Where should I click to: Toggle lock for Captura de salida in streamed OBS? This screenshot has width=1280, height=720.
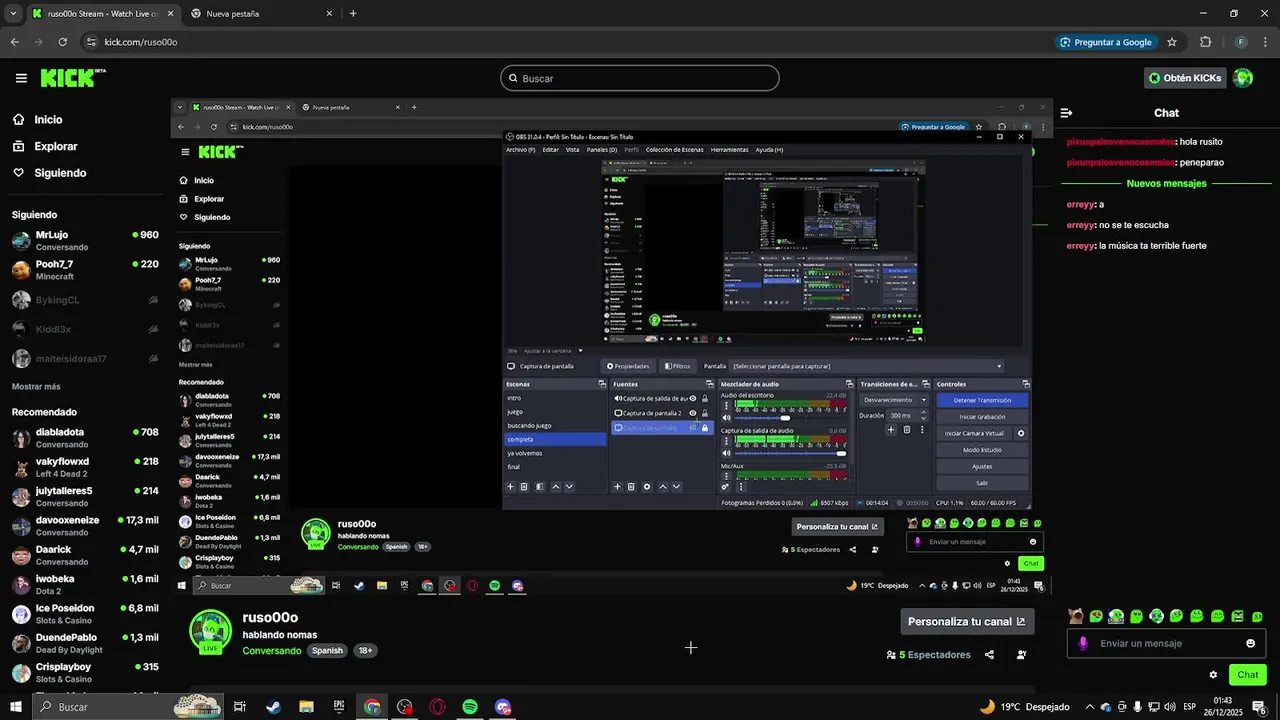tap(705, 398)
